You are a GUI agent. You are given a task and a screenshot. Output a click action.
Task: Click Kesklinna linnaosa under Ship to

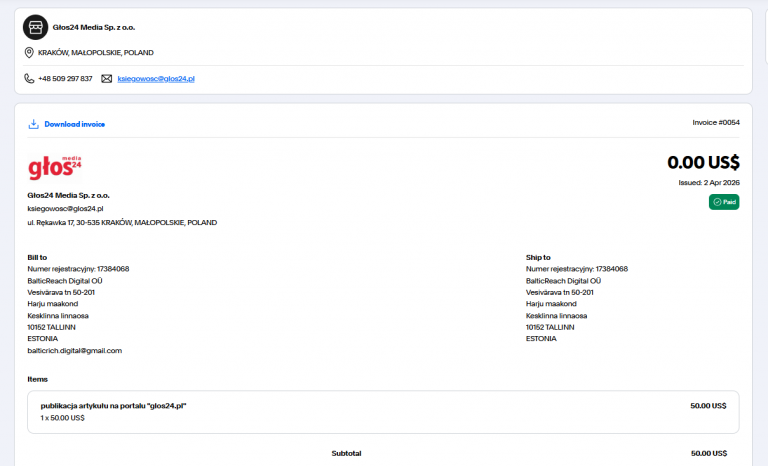coord(556,316)
